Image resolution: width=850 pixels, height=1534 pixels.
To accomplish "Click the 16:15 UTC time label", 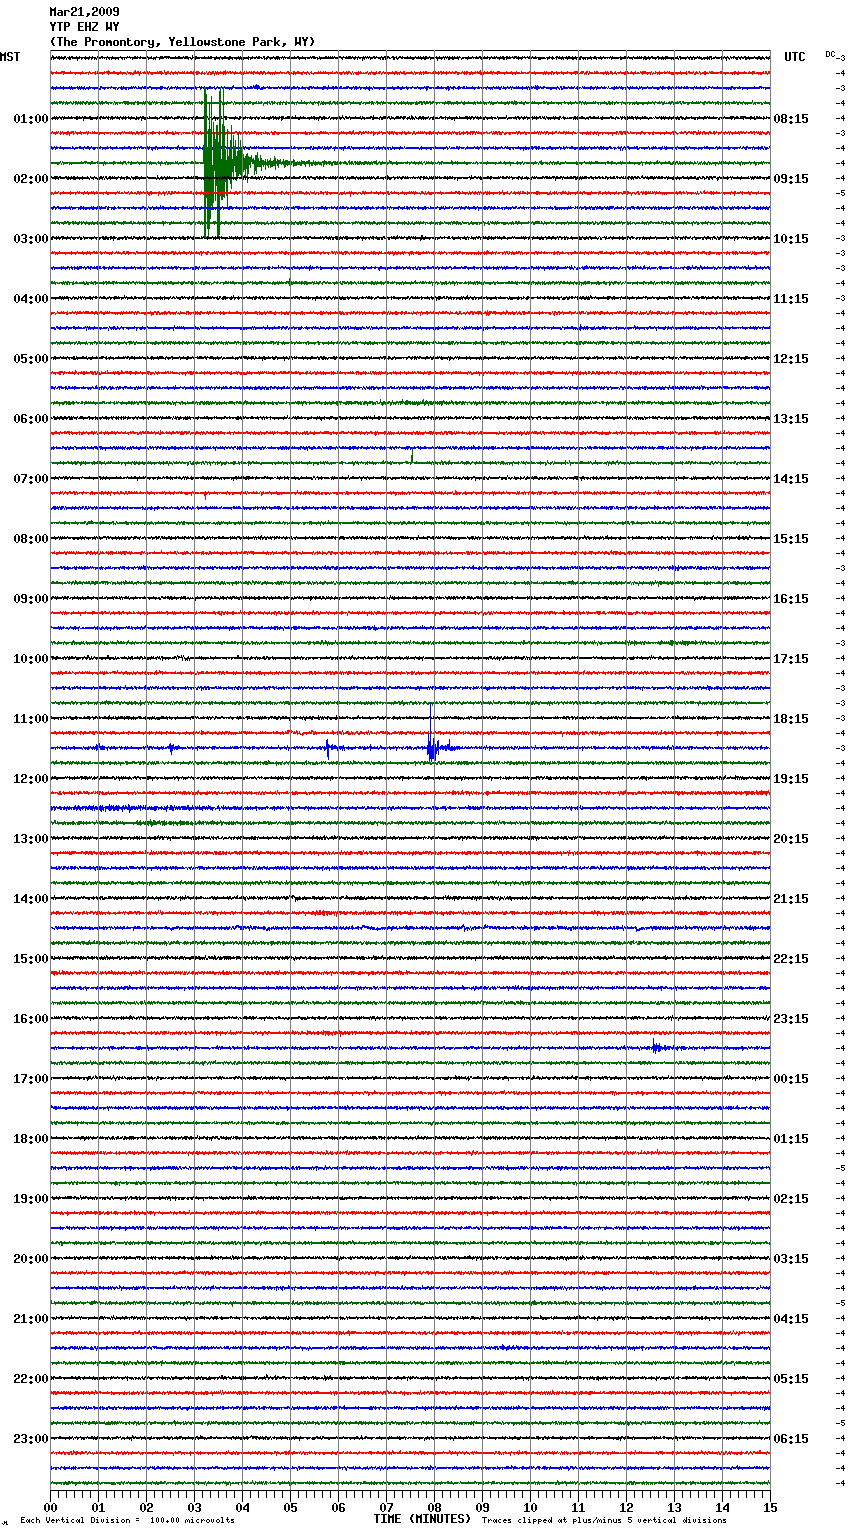I will point(791,599).
